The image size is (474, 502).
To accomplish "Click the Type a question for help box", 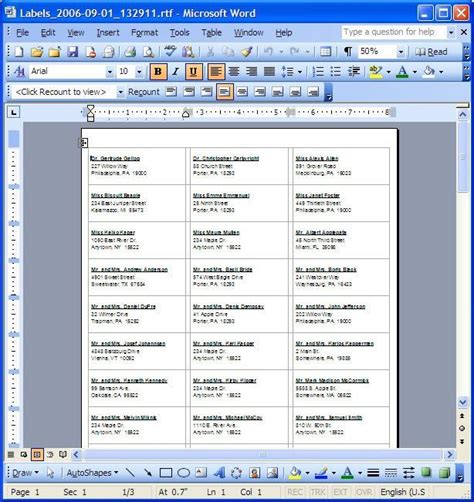I will coord(394,32).
